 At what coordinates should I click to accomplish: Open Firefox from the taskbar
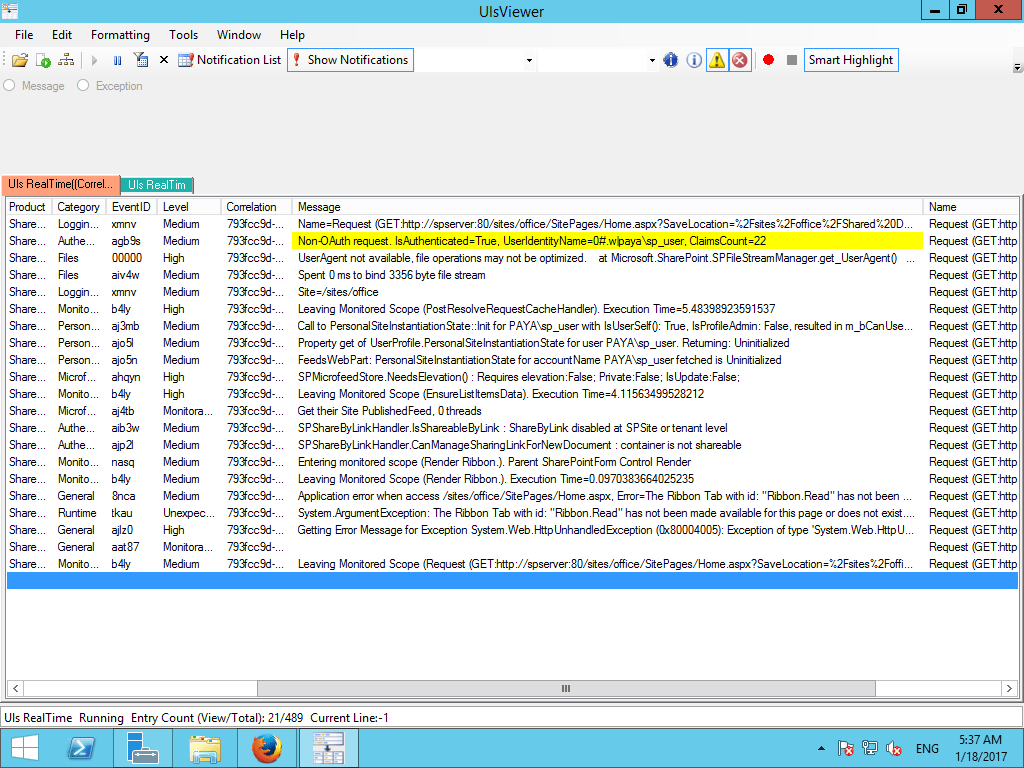pyautogui.click(x=266, y=748)
